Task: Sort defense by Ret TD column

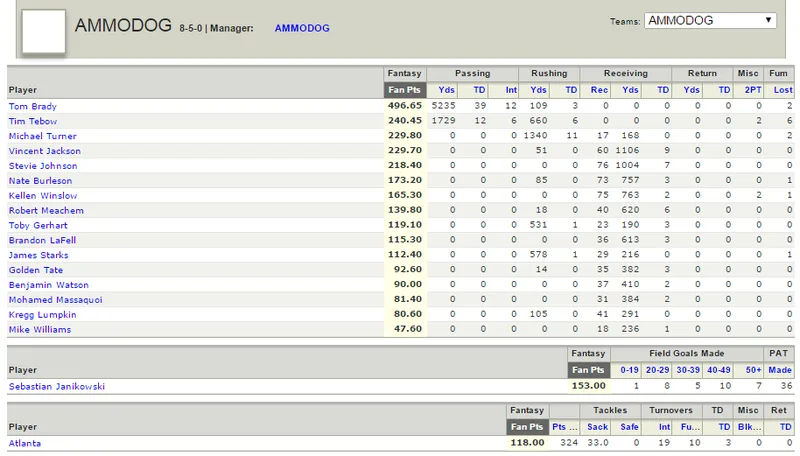Action: (785, 427)
